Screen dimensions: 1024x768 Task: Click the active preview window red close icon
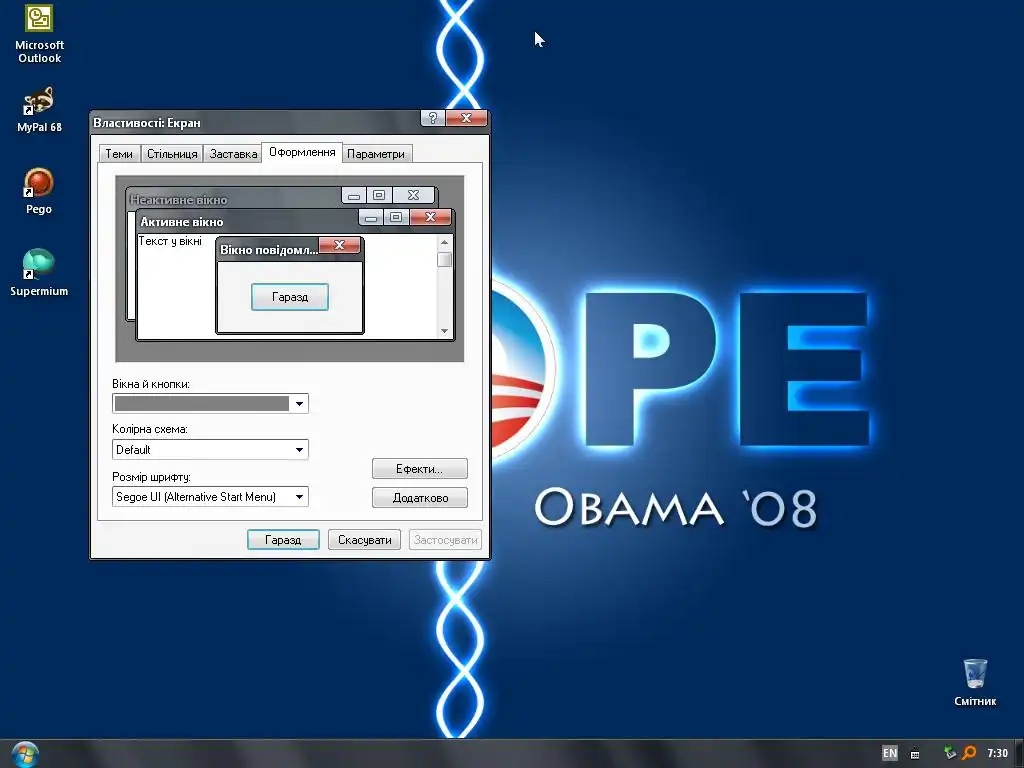430,217
